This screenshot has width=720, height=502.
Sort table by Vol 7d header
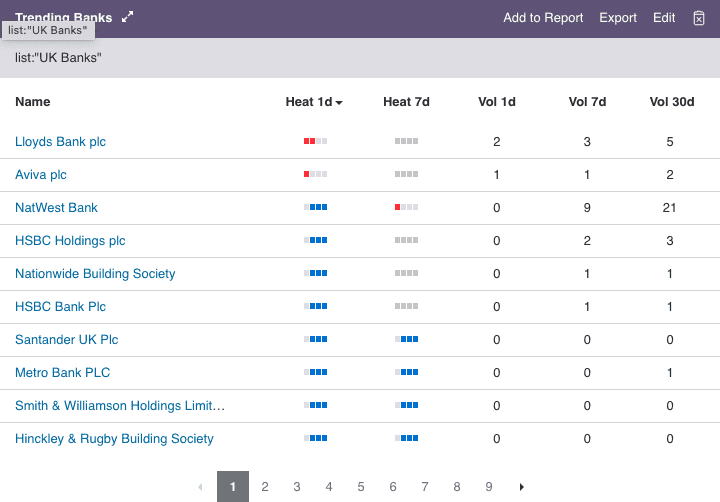tap(587, 102)
